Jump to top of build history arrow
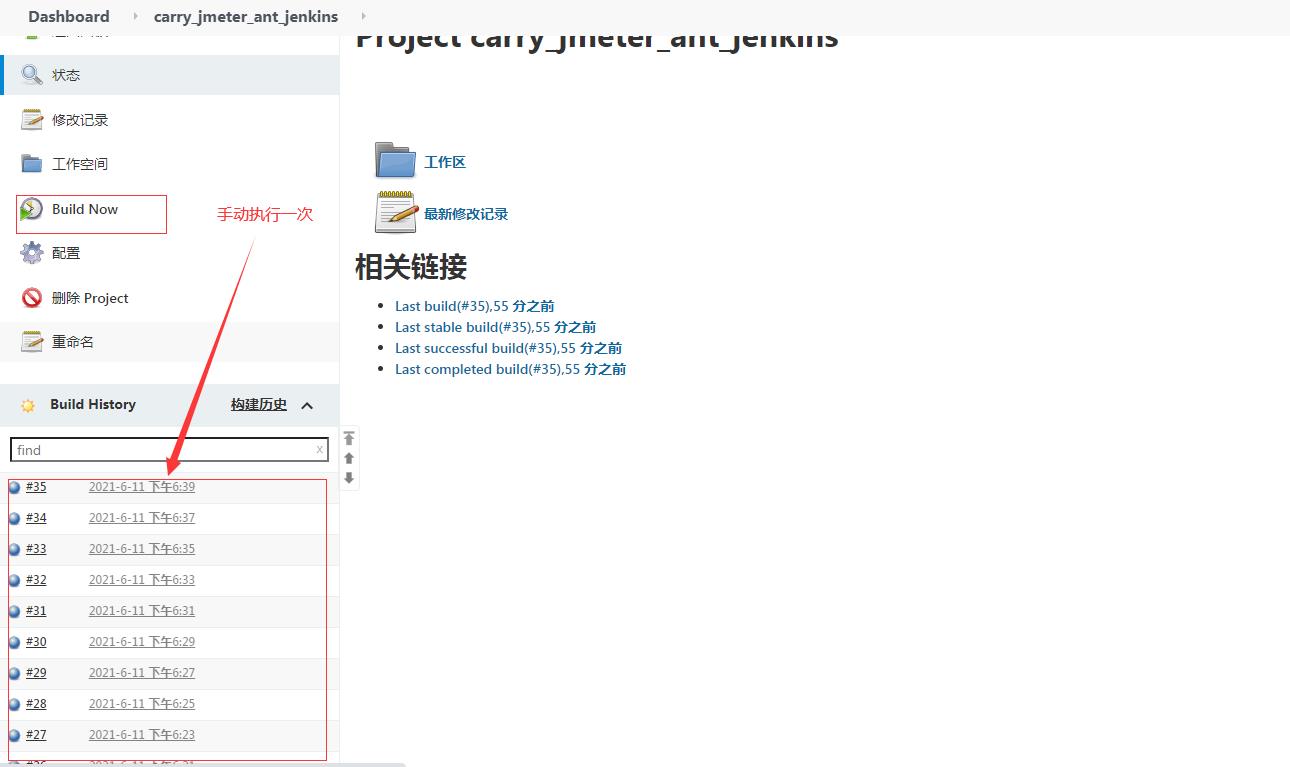The width and height of the screenshot is (1290, 767). (349, 438)
